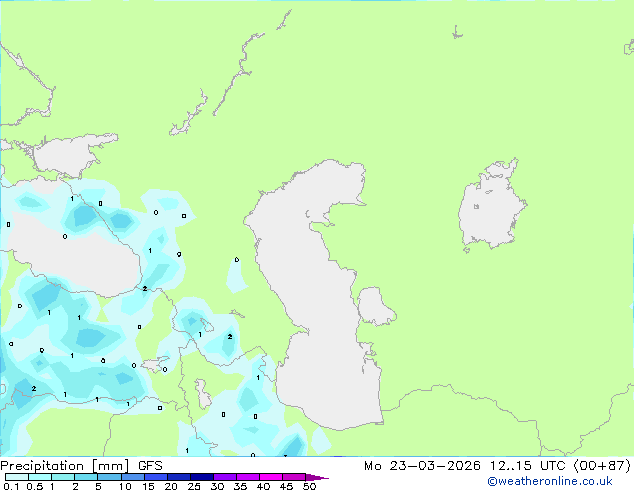Click the '(00+87)' forecast offset text
This screenshot has width=634, height=490.
602,466
